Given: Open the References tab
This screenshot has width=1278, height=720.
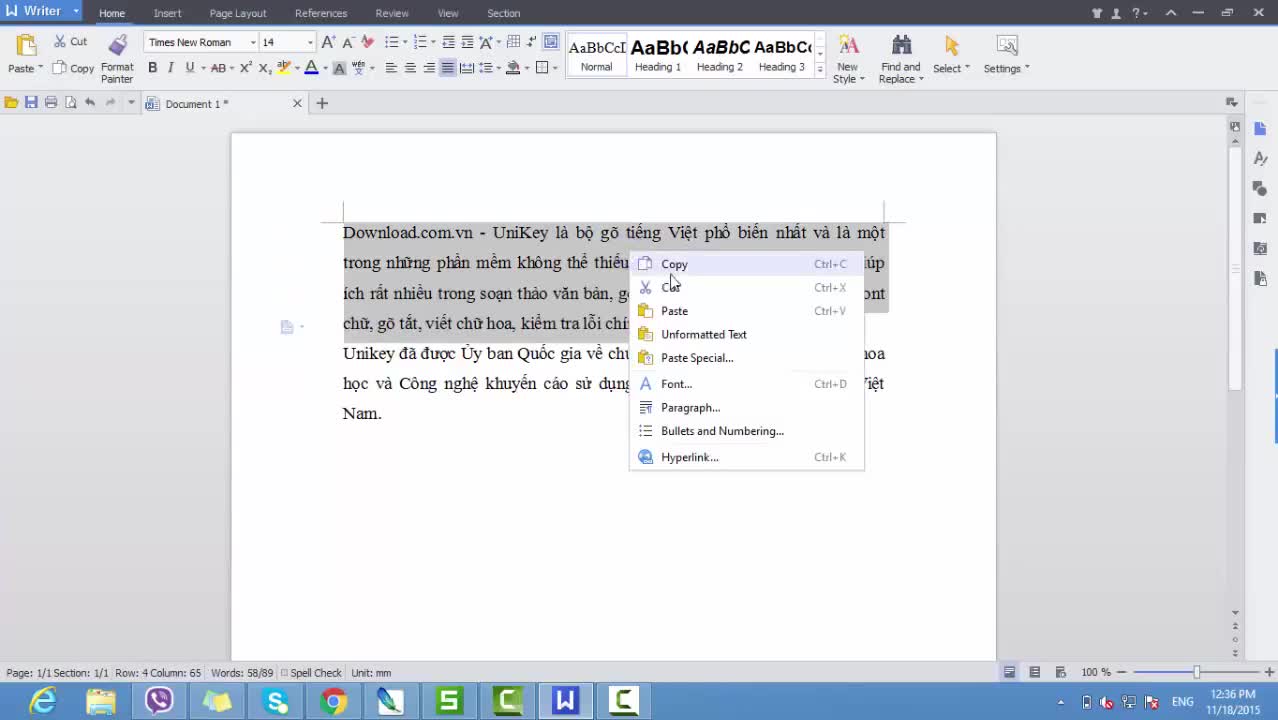Looking at the screenshot, I should (321, 13).
